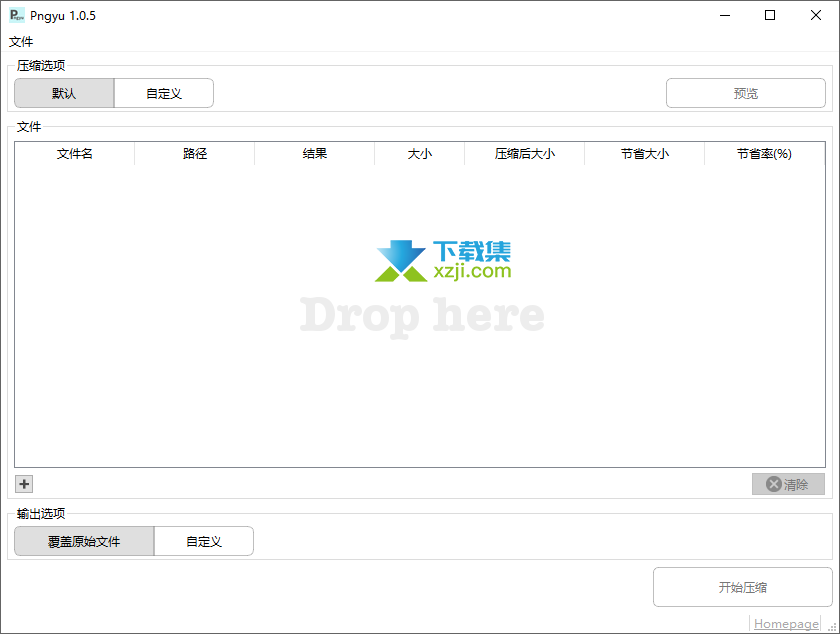Open the 文件 menu
This screenshot has width=840, height=634.
[21, 42]
